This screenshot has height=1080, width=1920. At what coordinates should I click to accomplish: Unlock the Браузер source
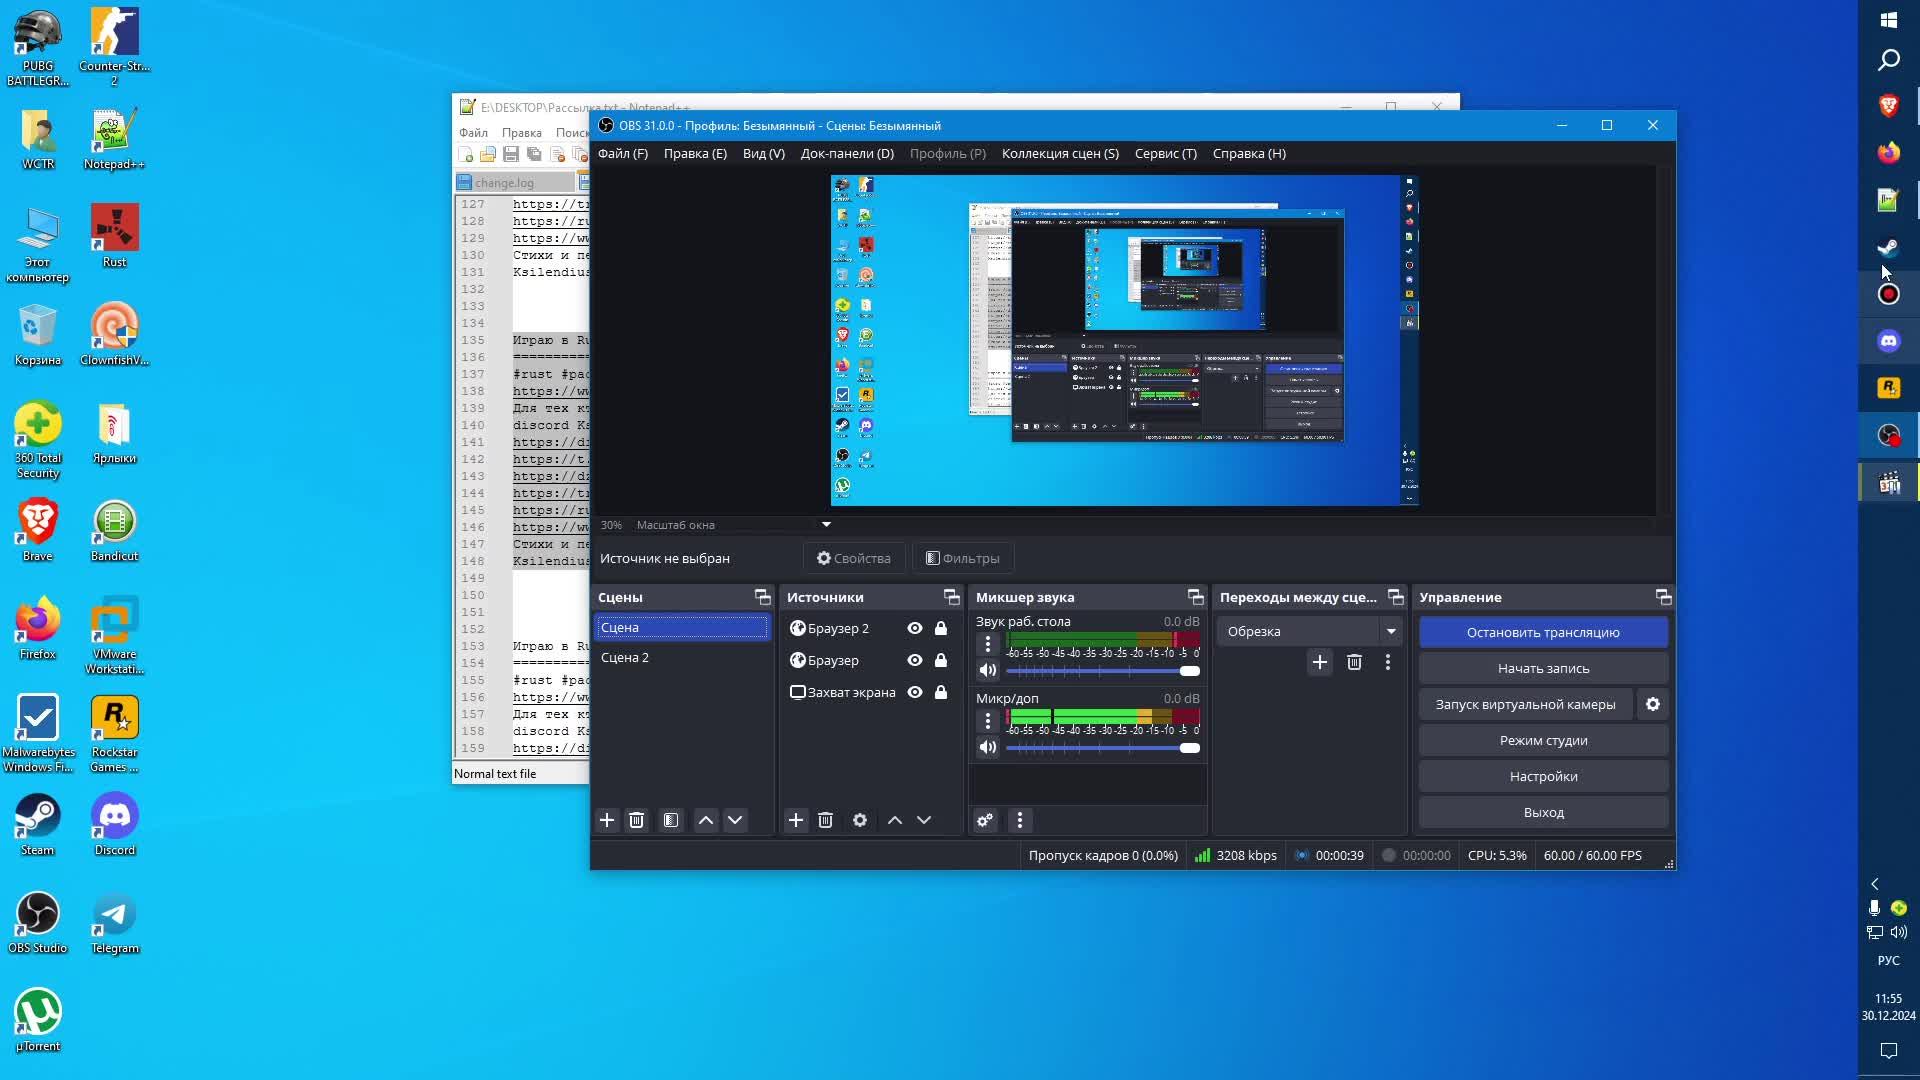[x=941, y=660]
